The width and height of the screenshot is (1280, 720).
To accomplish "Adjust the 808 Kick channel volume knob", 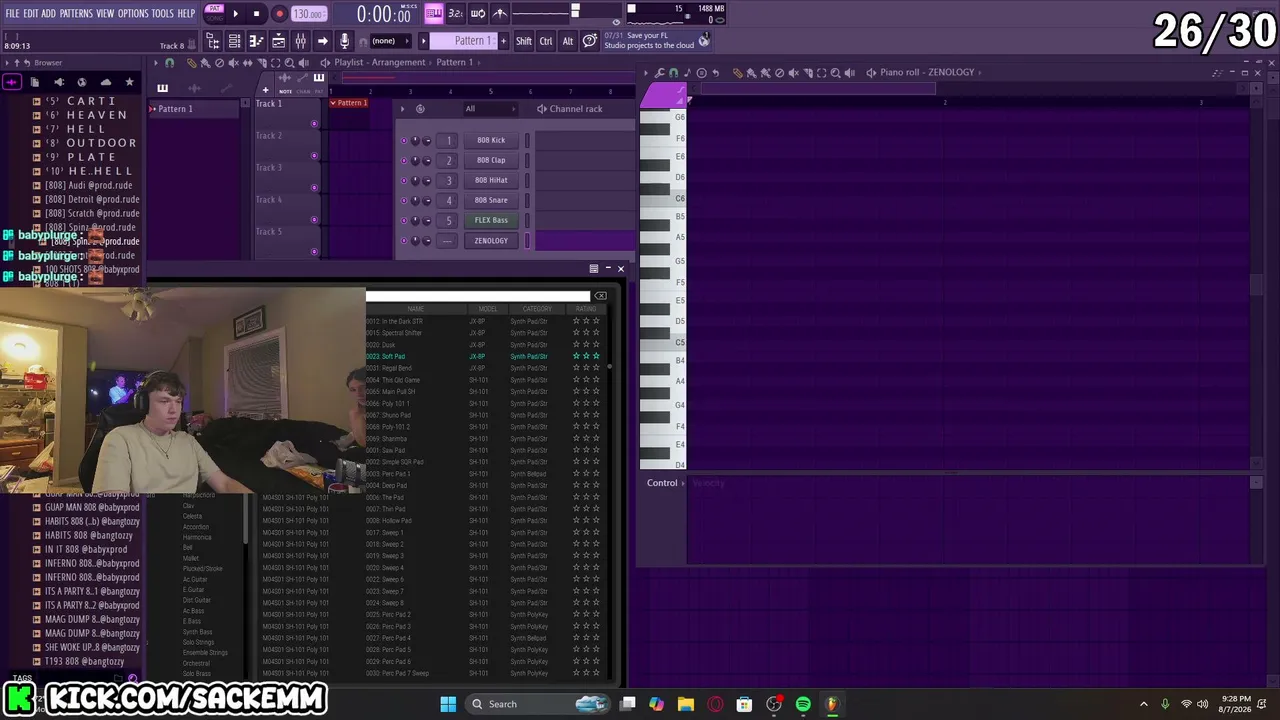I will click(427, 141).
